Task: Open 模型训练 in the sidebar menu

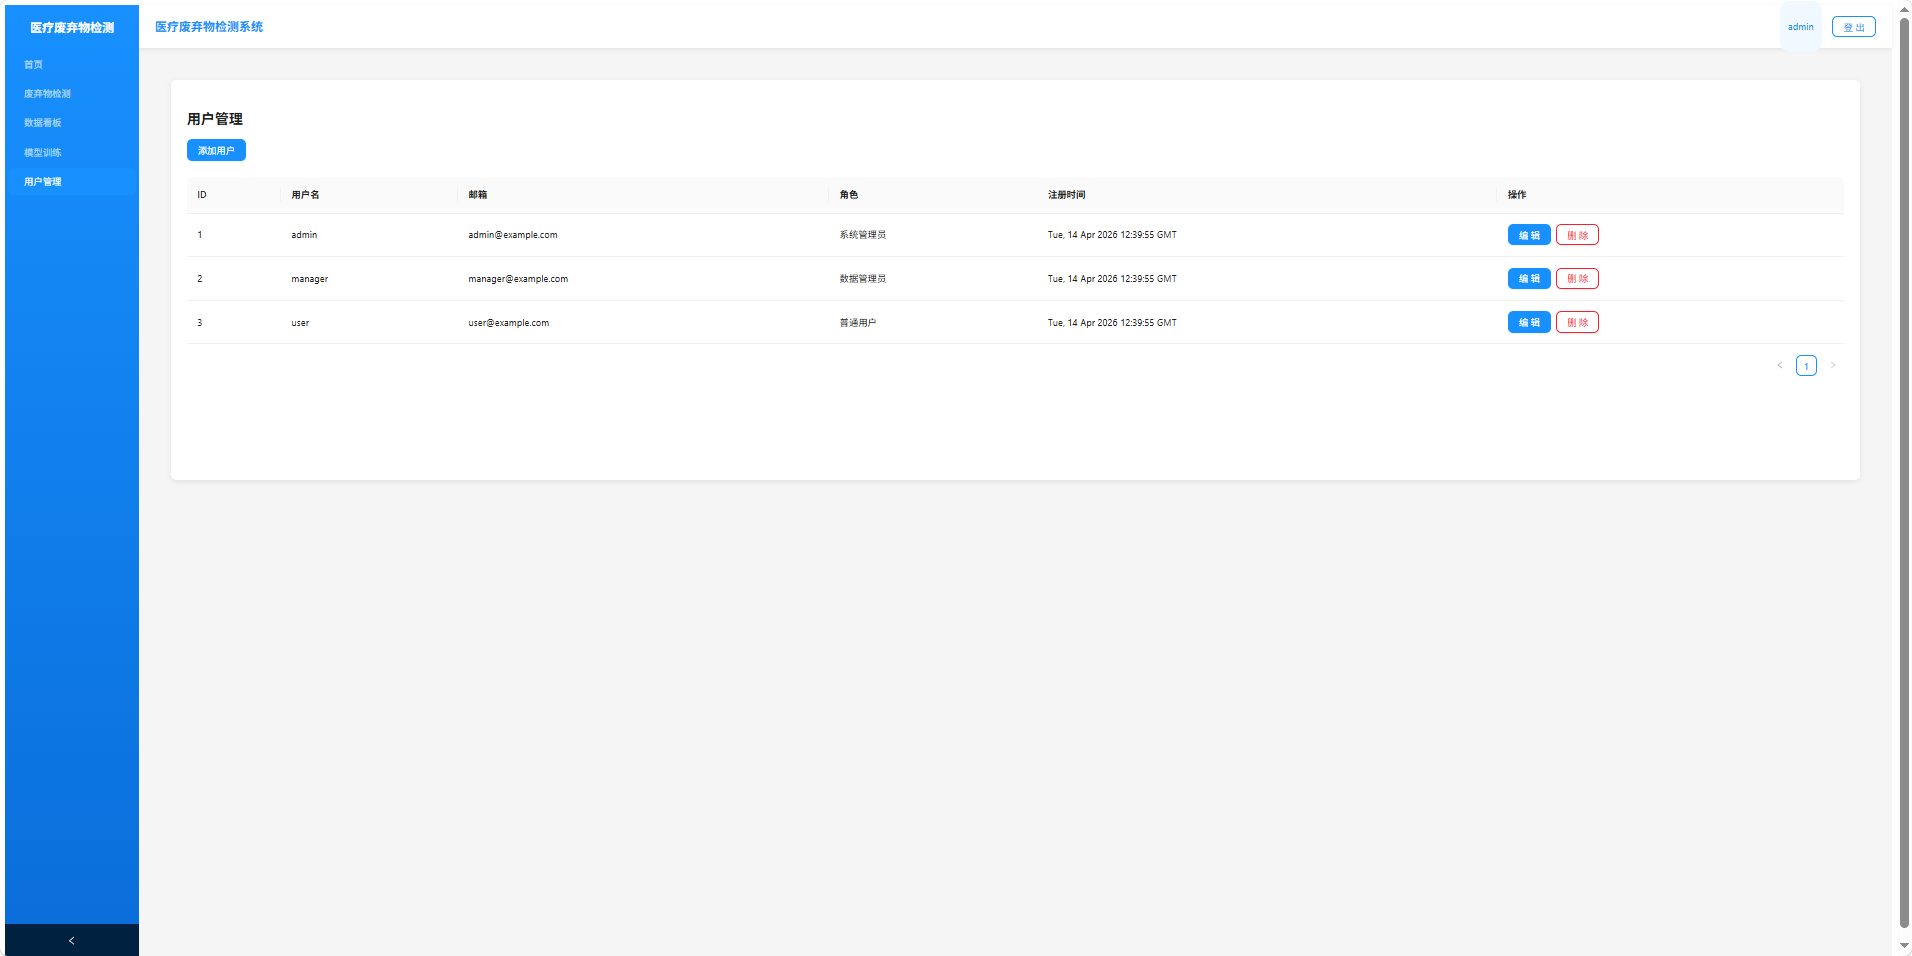Action: (x=71, y=152)
